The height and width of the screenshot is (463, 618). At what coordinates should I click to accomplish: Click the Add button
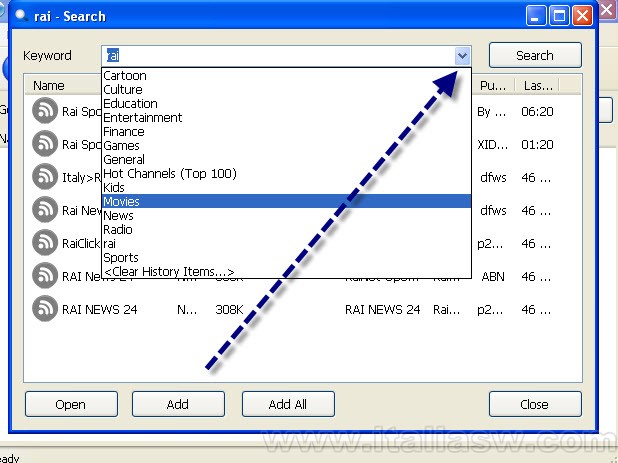pyautogui.click(x=178, y=404)
